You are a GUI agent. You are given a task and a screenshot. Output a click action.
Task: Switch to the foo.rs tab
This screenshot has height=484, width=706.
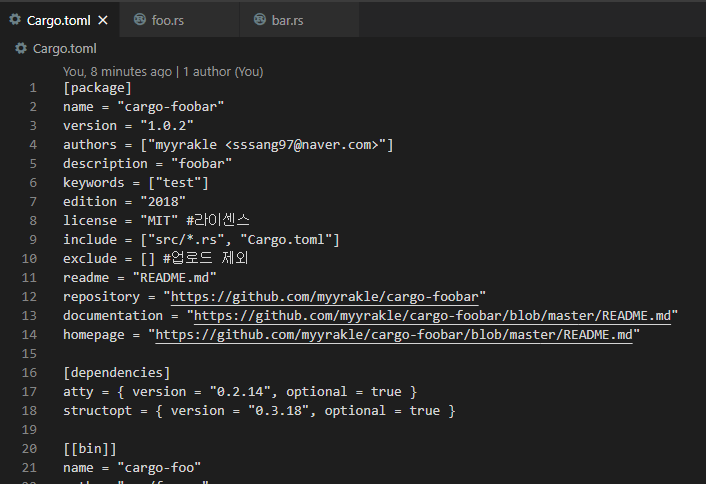tap(166, 20)
